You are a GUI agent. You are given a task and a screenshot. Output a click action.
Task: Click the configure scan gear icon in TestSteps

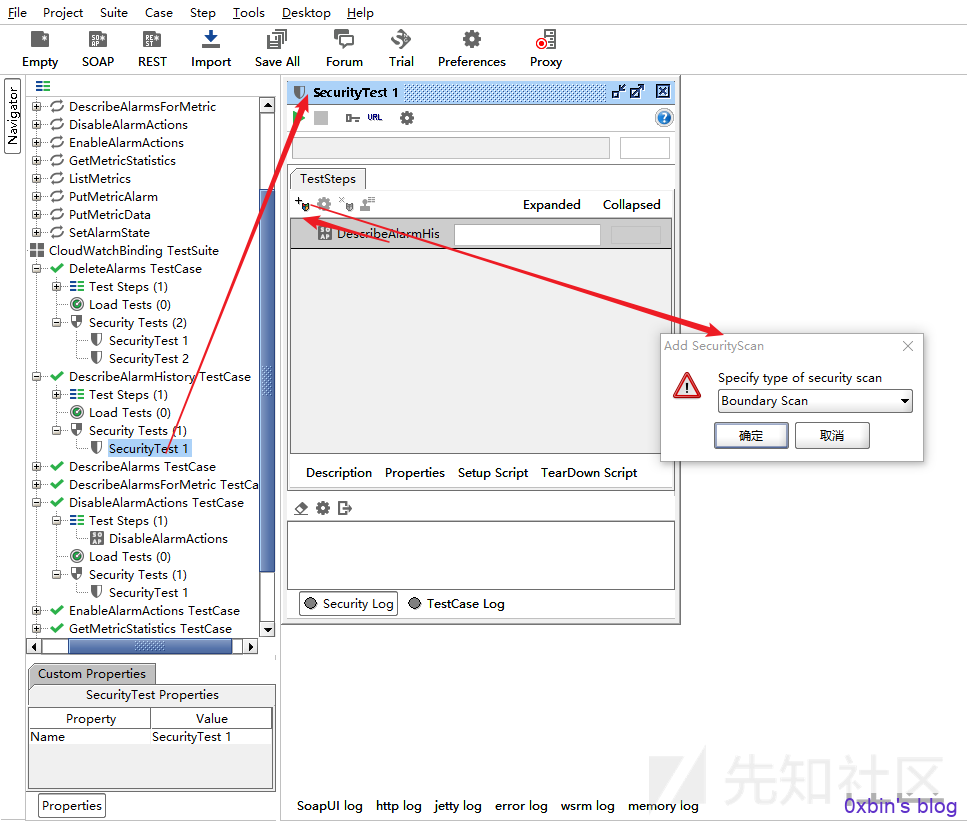point(324,204)
